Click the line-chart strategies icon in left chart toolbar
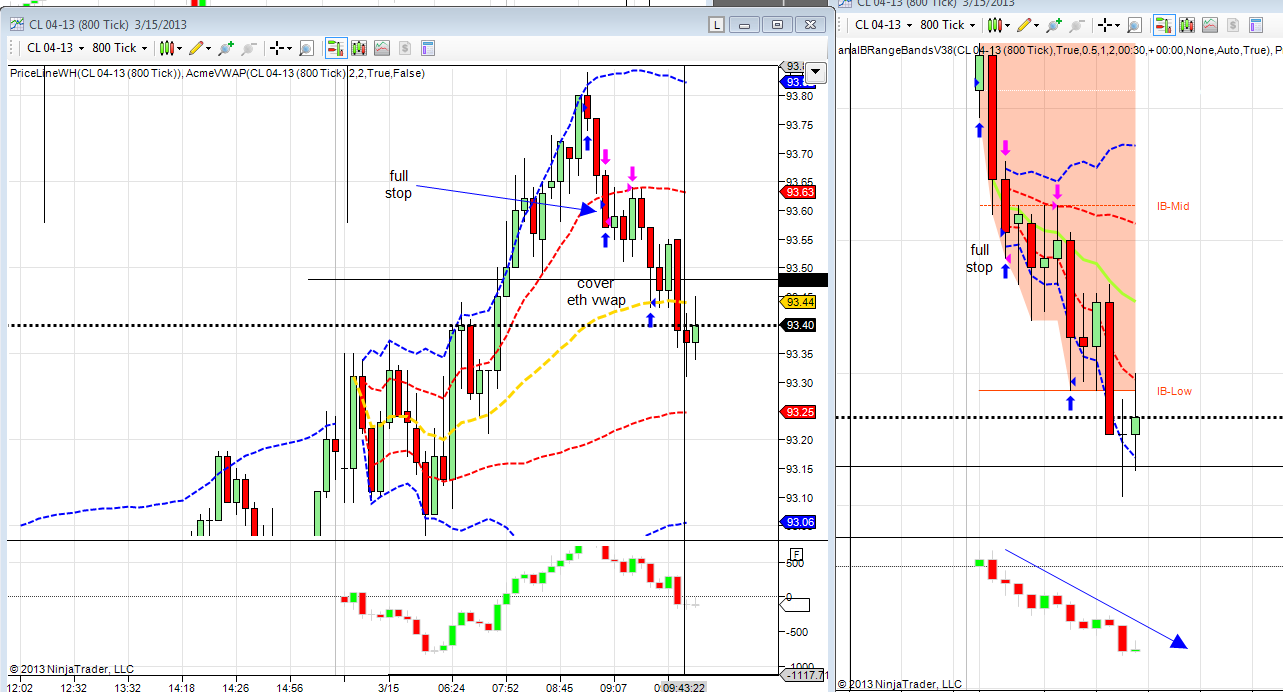 pyautogui.click(x=382, y=48)
